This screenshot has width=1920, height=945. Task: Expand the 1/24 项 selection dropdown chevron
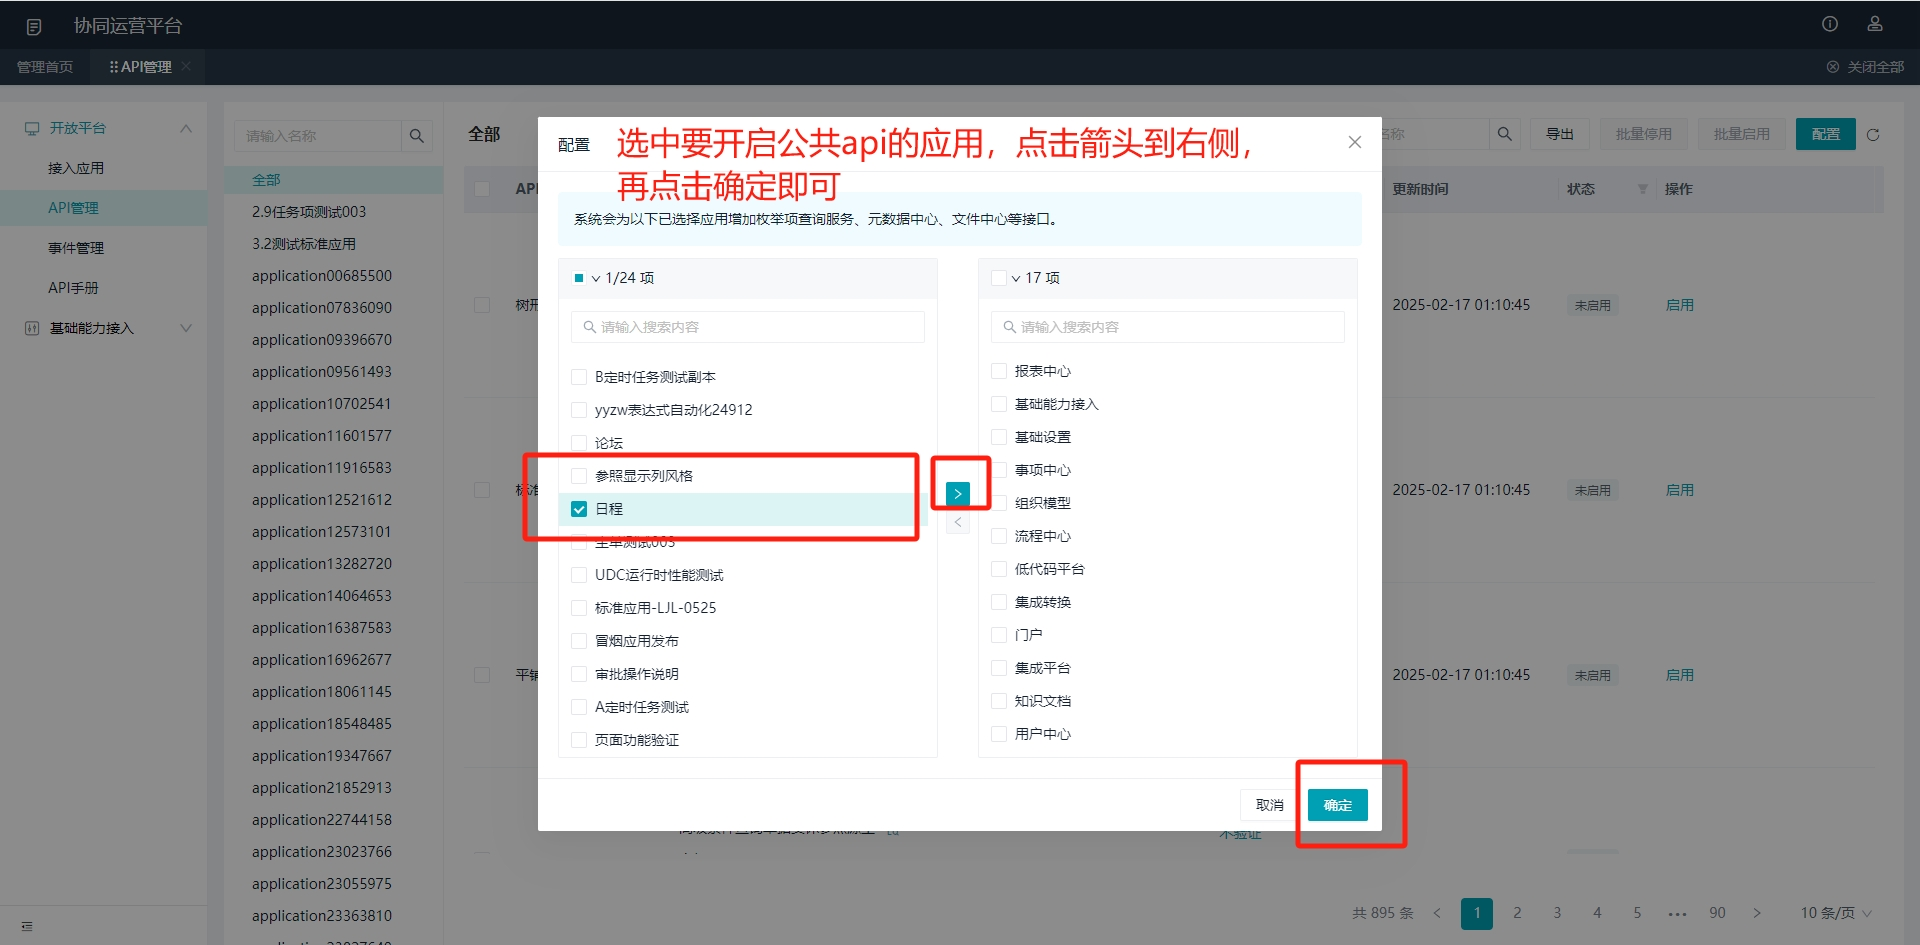tap(596, 279)
